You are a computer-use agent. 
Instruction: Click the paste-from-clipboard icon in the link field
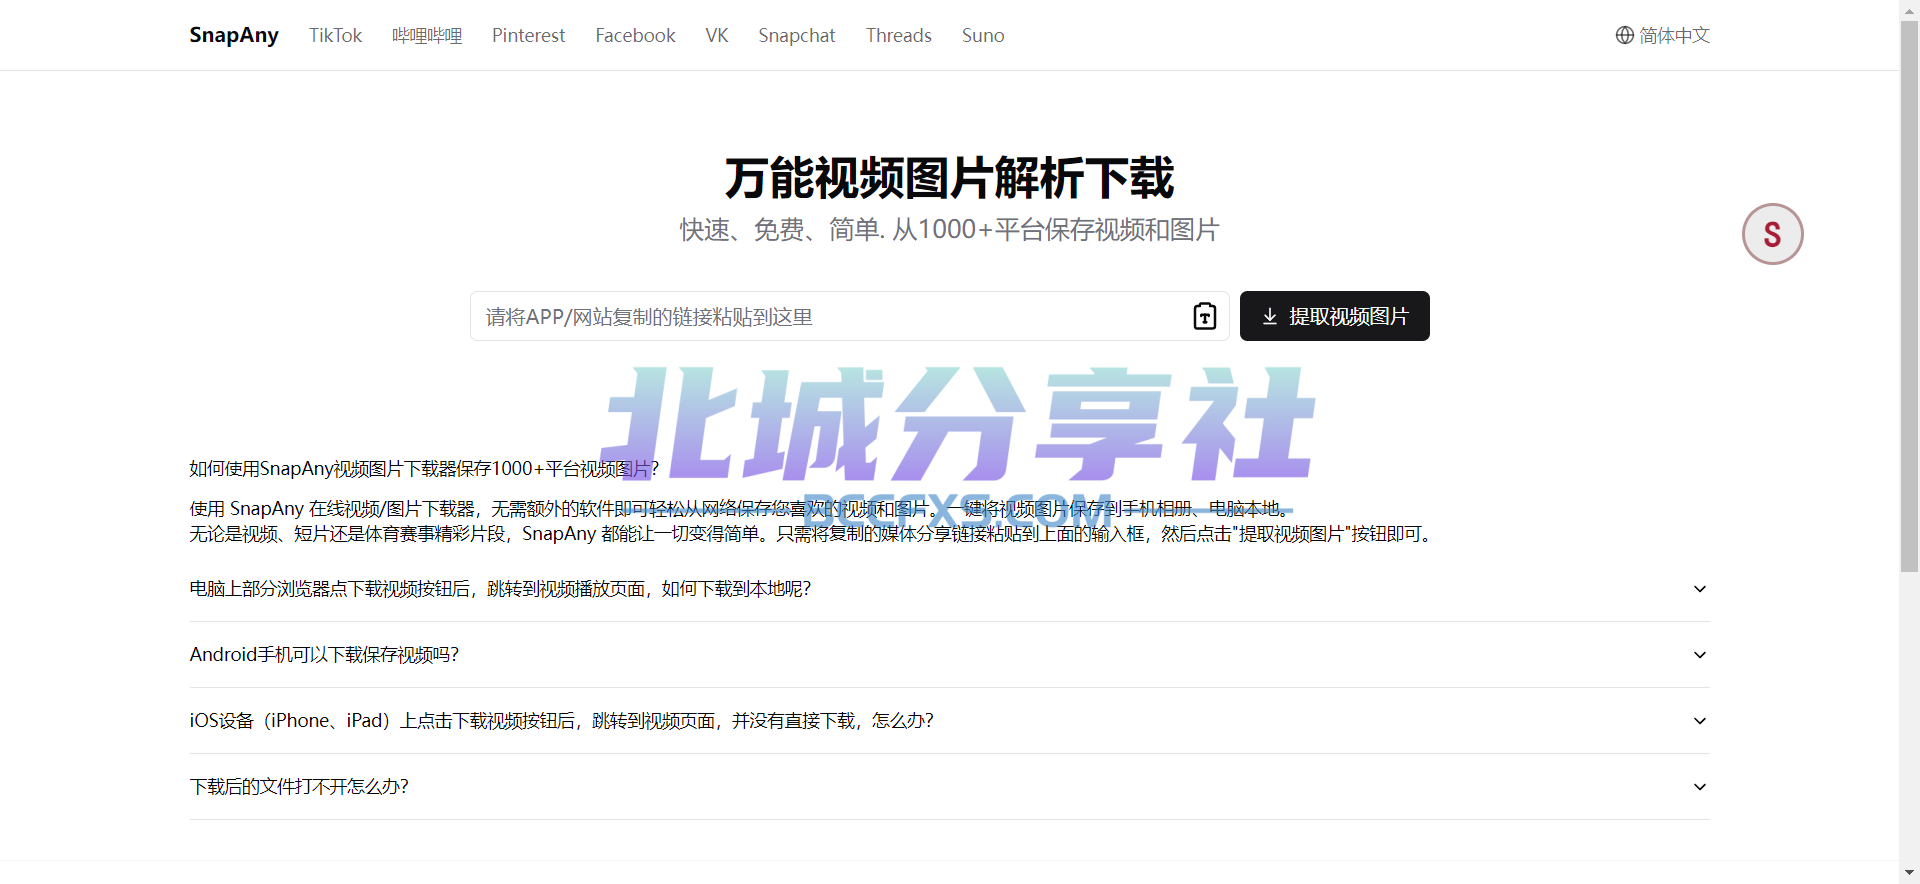click(x=1205, y=316)
